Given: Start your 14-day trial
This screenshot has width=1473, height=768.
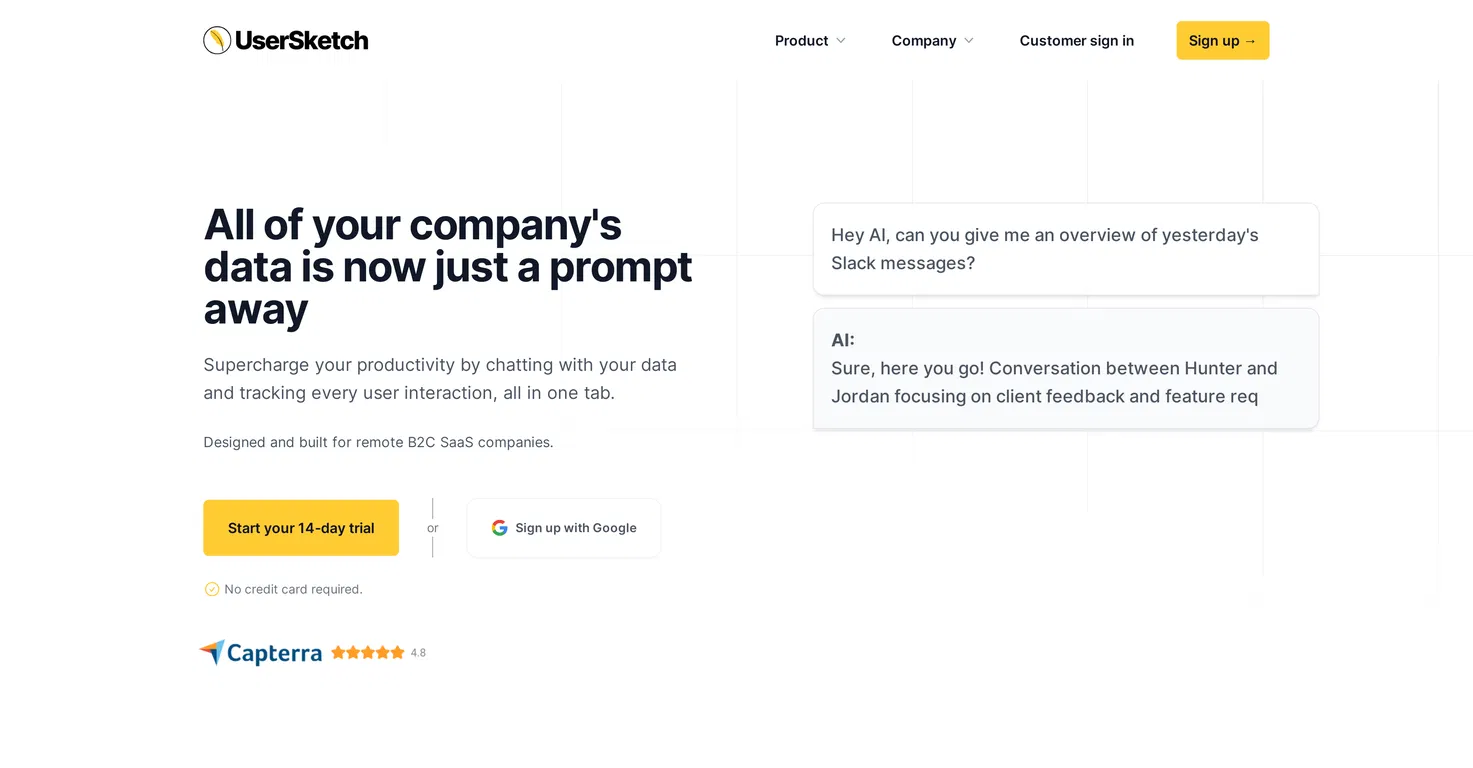Looking at the screenshot, I should 301,528.
